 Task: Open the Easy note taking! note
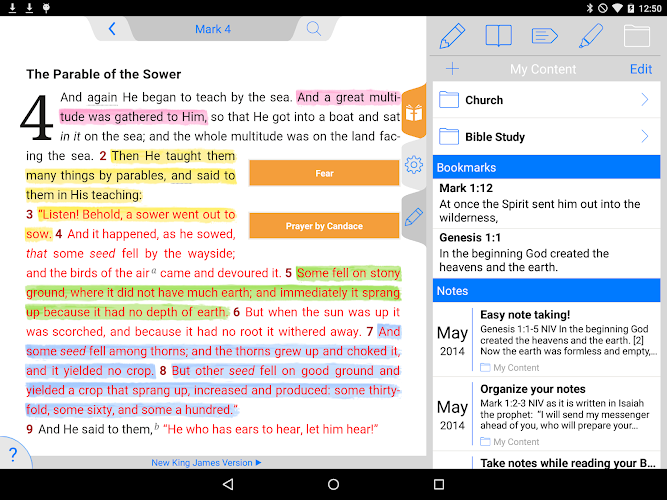[547, 340]
